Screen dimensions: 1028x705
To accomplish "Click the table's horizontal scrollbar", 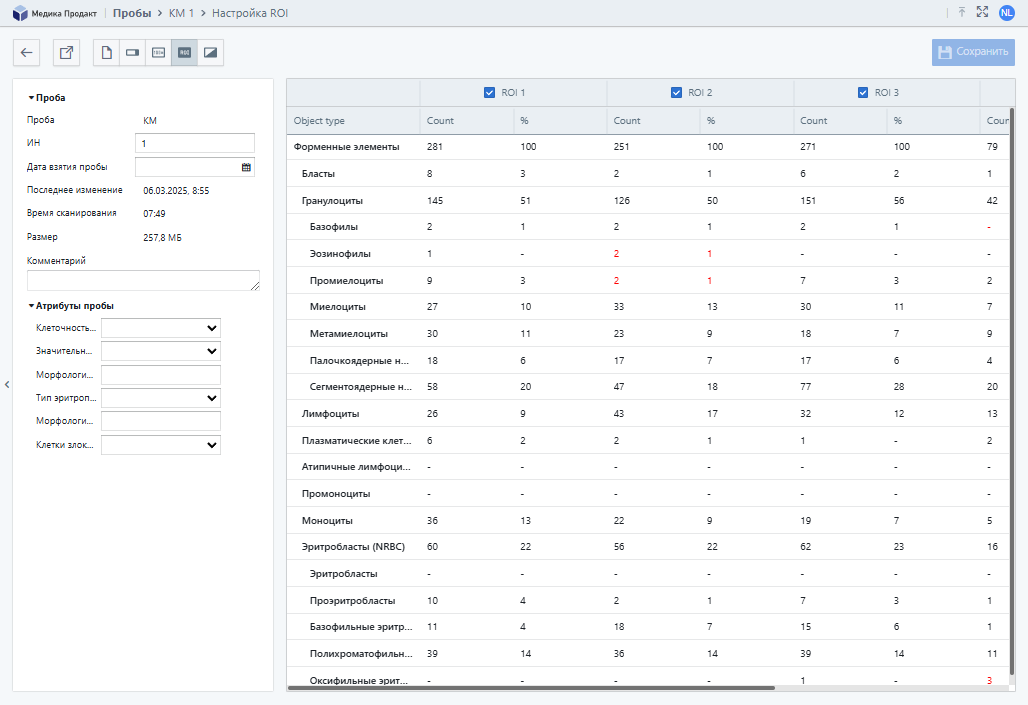I will point(531,688).
